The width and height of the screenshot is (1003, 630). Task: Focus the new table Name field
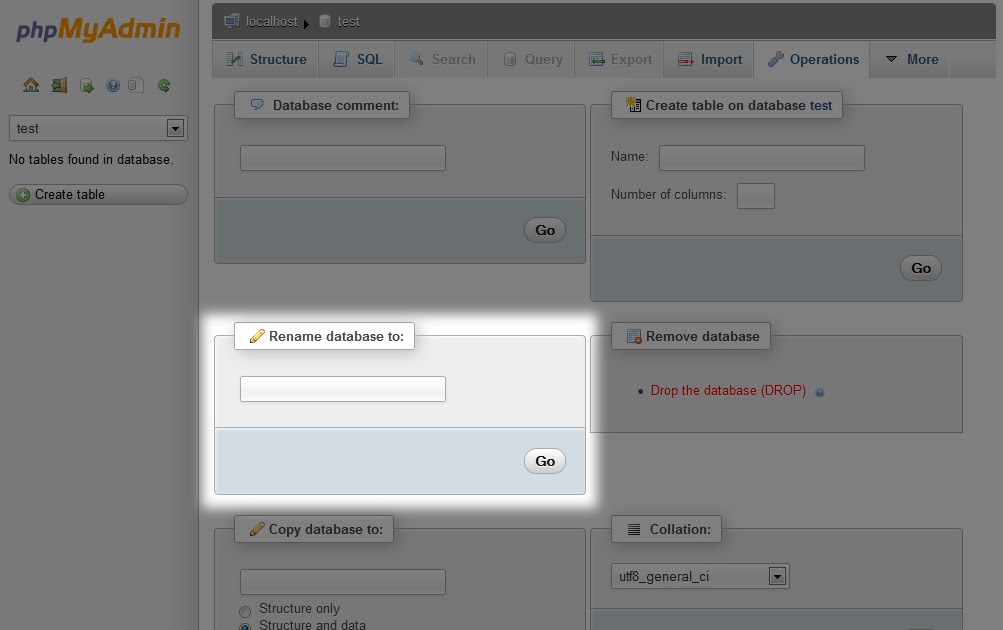point(762,158)
